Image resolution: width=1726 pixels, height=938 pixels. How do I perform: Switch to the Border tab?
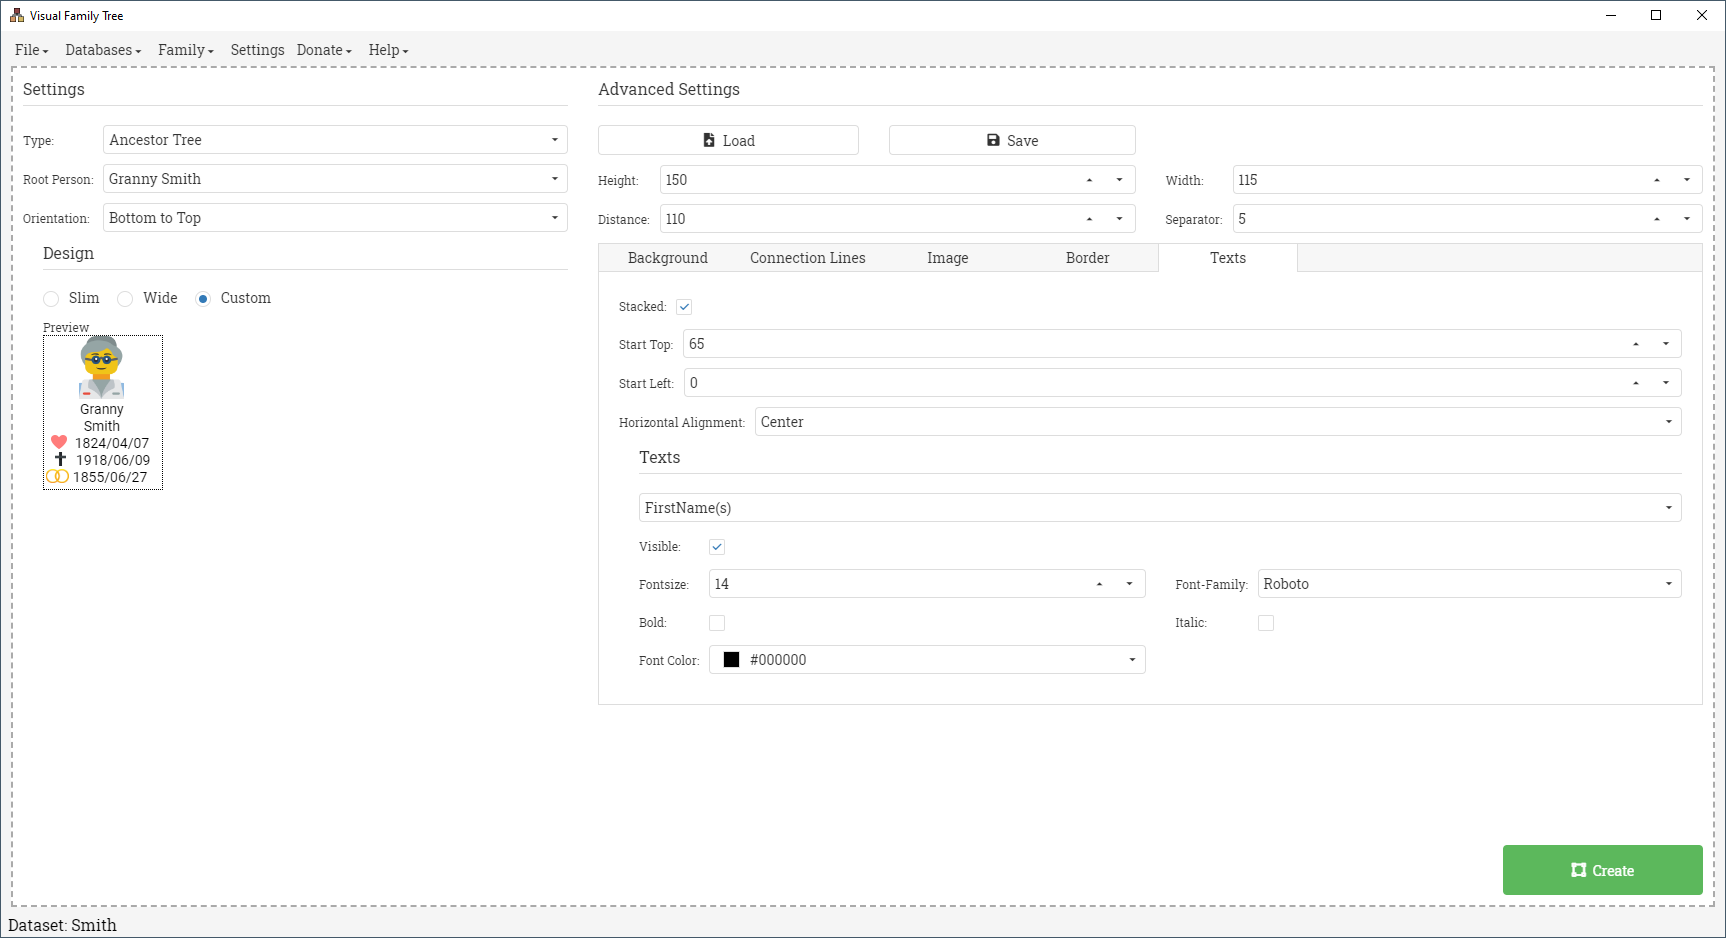tap(1087, 258)
